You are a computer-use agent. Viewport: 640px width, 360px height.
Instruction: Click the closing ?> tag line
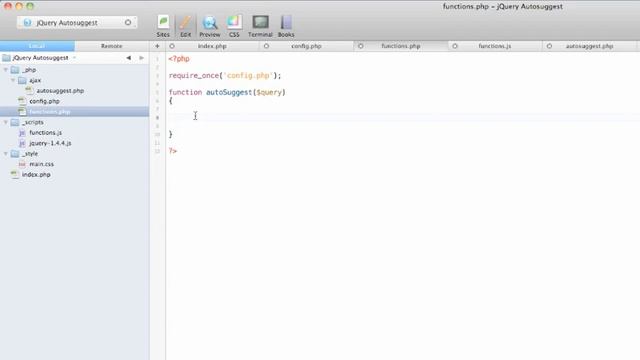tap(173, 151)
